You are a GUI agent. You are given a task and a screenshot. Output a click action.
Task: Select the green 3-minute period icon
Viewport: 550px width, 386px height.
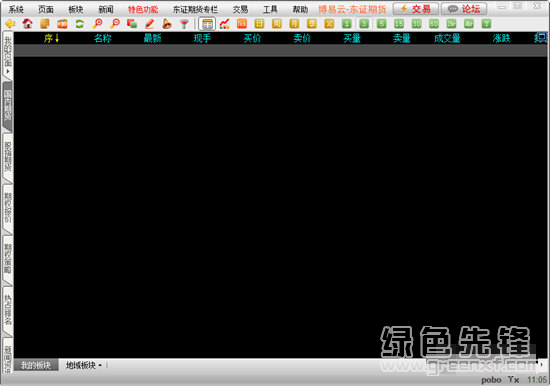[x=364, y=24]
